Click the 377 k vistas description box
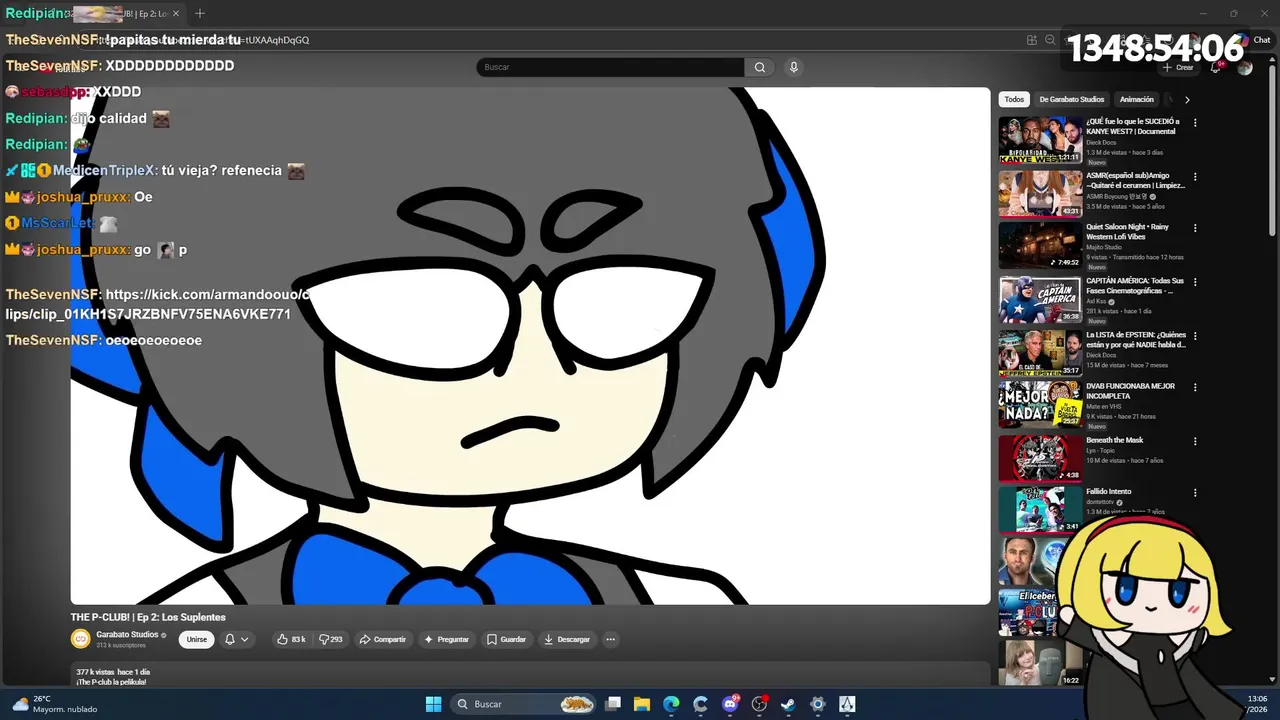Image resolution: width=1280 pixels, height=720 pixels. point(530,675)
